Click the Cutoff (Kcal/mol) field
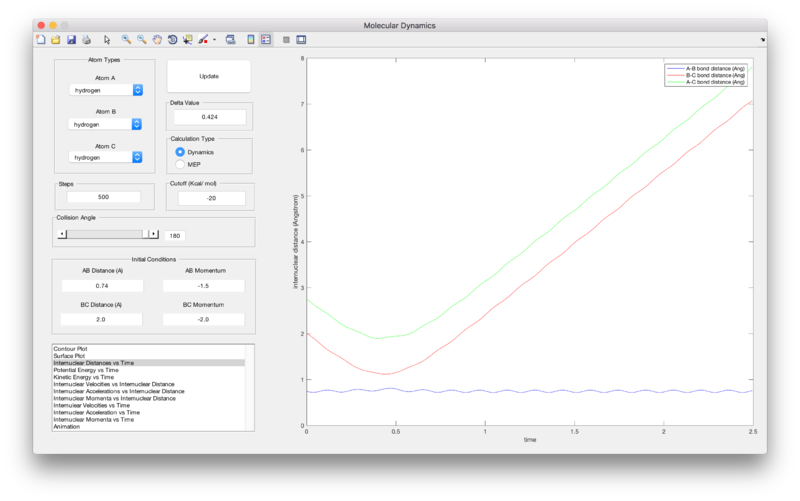 (211, 198)
